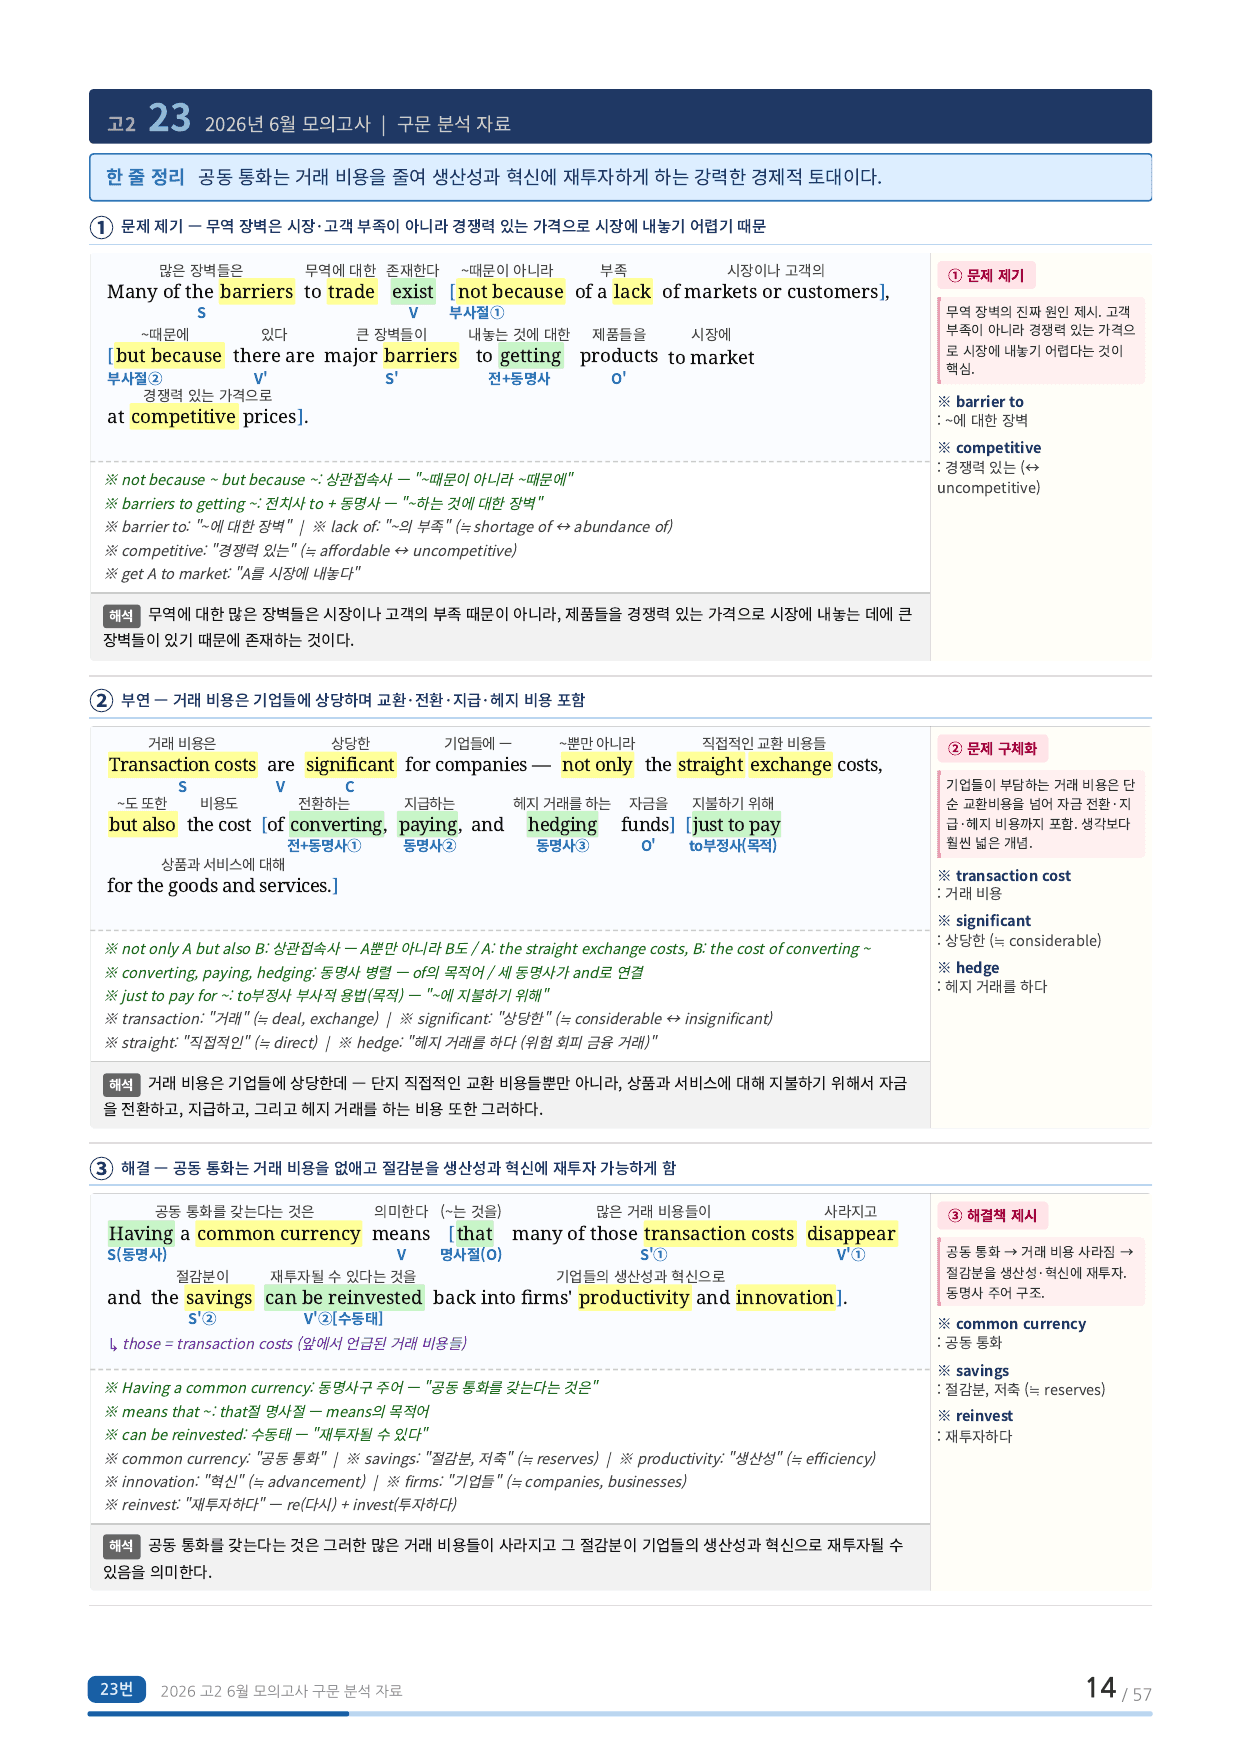Click the green-highlighted word 'converting,'
The height and width of the screenshot is (1754, 1240).
337,825
